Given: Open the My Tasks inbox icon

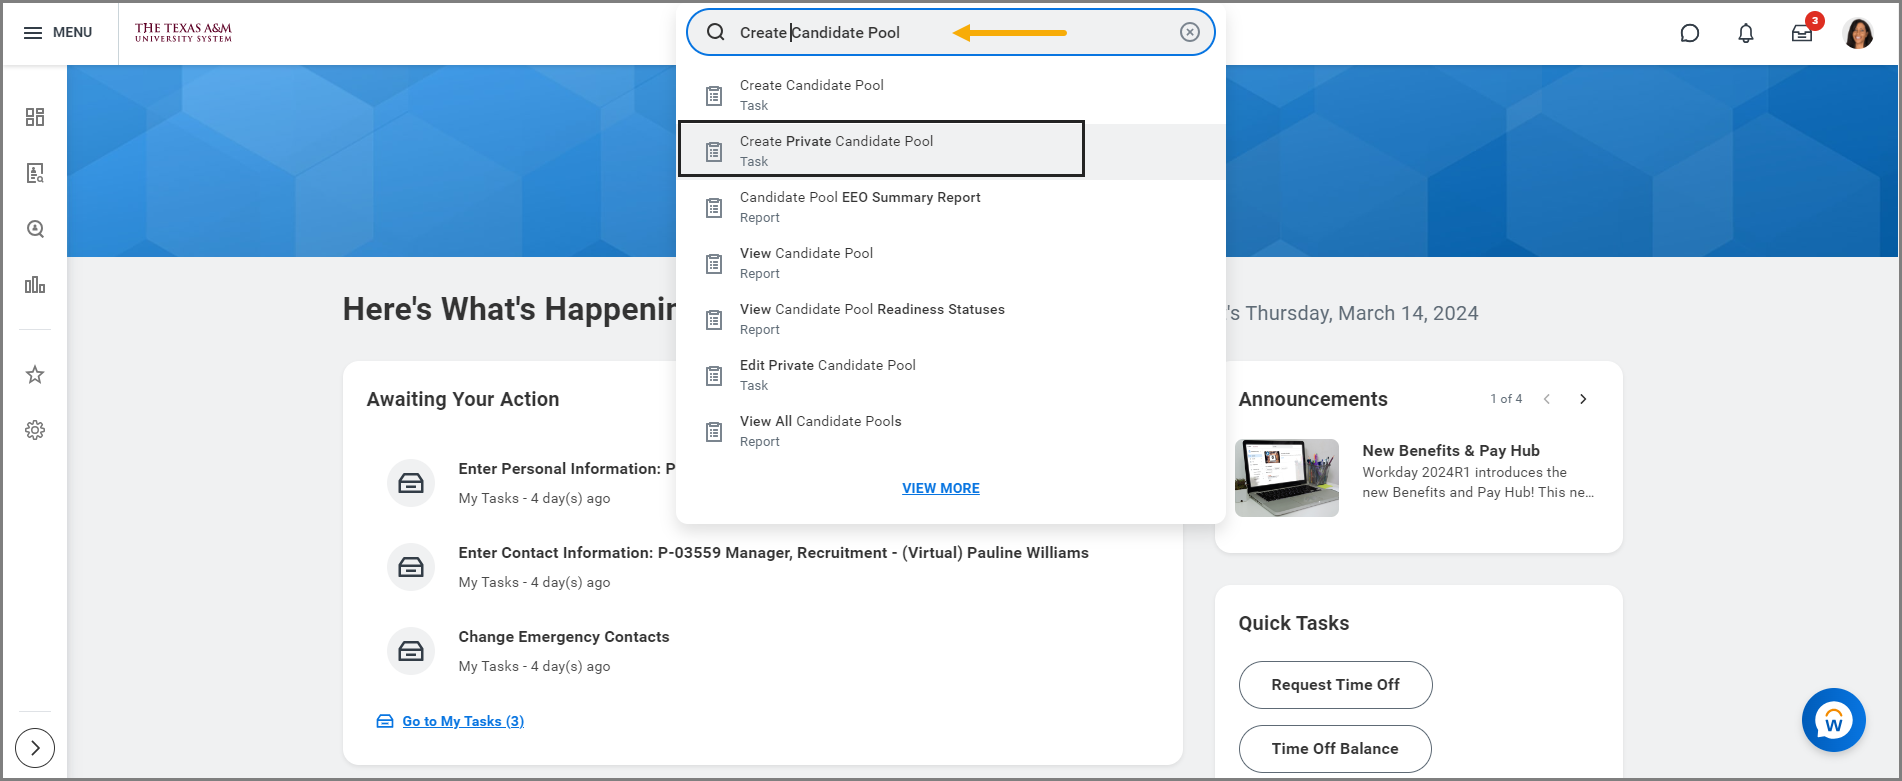Looking at the screenshot, I should pos(1802,33).
